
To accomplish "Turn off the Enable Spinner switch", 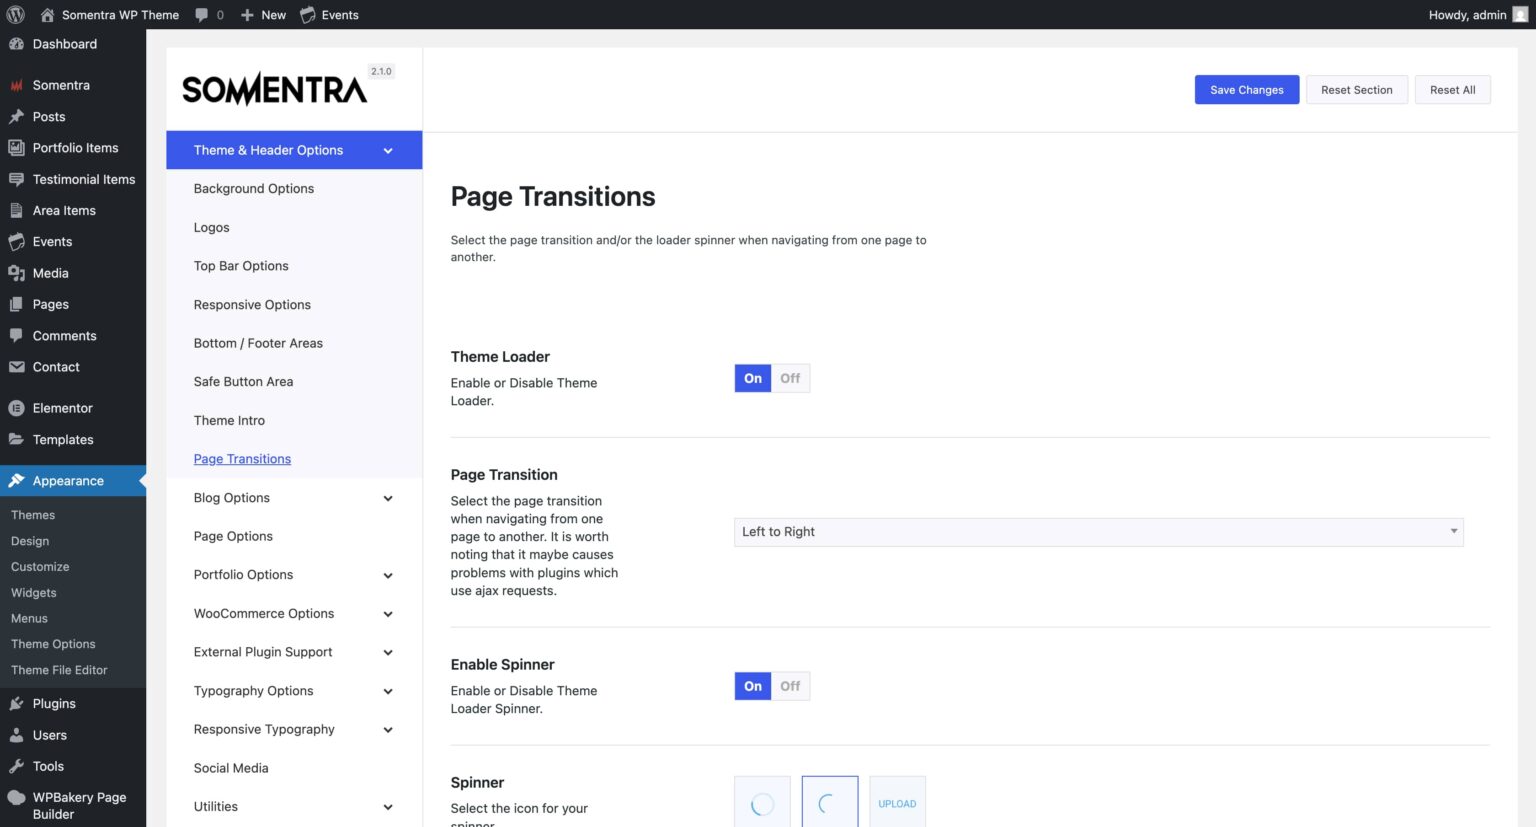I will pyautogui.click(x=789, y=686).
